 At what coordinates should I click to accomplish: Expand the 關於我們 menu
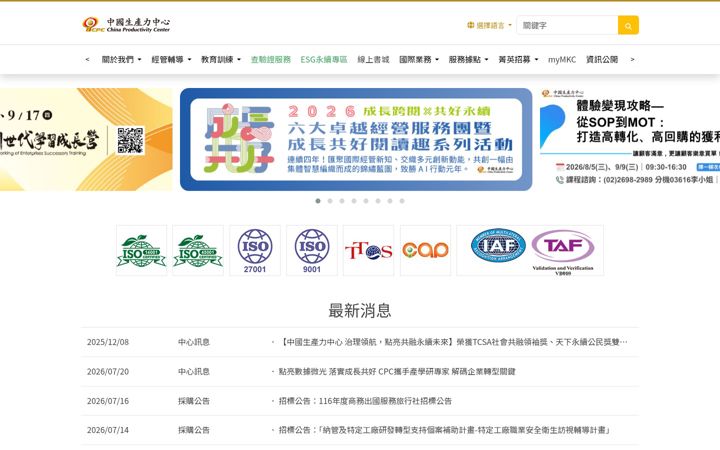click(121, 59)
